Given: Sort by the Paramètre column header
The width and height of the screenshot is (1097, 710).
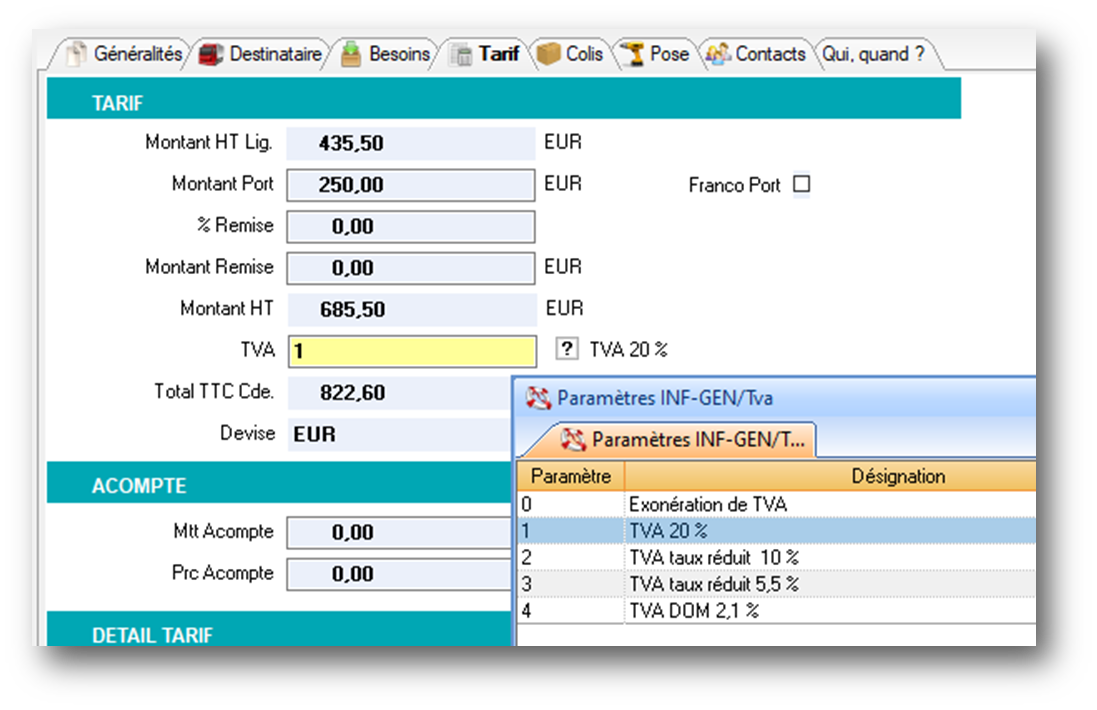Looking at the screenshot, I should point(570,476).
